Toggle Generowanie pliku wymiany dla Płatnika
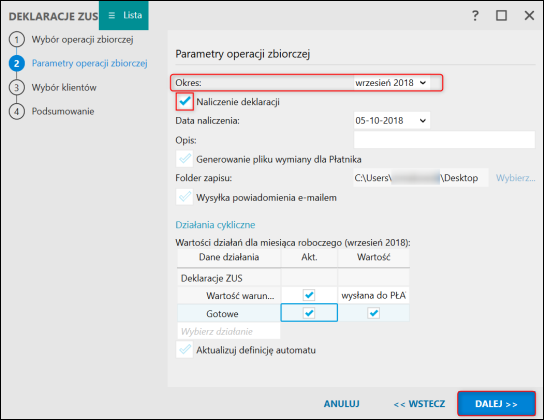The width and height of the screenshot is (544, 420). coord(185,159)
